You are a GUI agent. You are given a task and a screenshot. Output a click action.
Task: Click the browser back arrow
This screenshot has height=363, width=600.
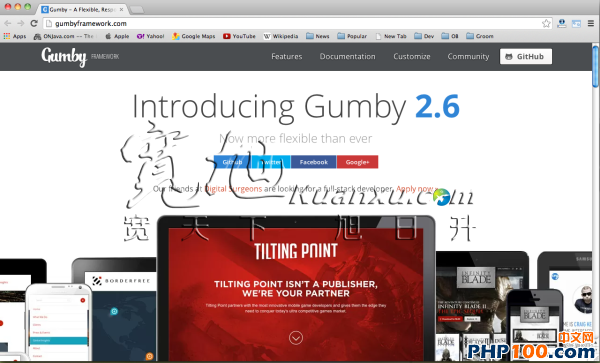tap(8, 23)
